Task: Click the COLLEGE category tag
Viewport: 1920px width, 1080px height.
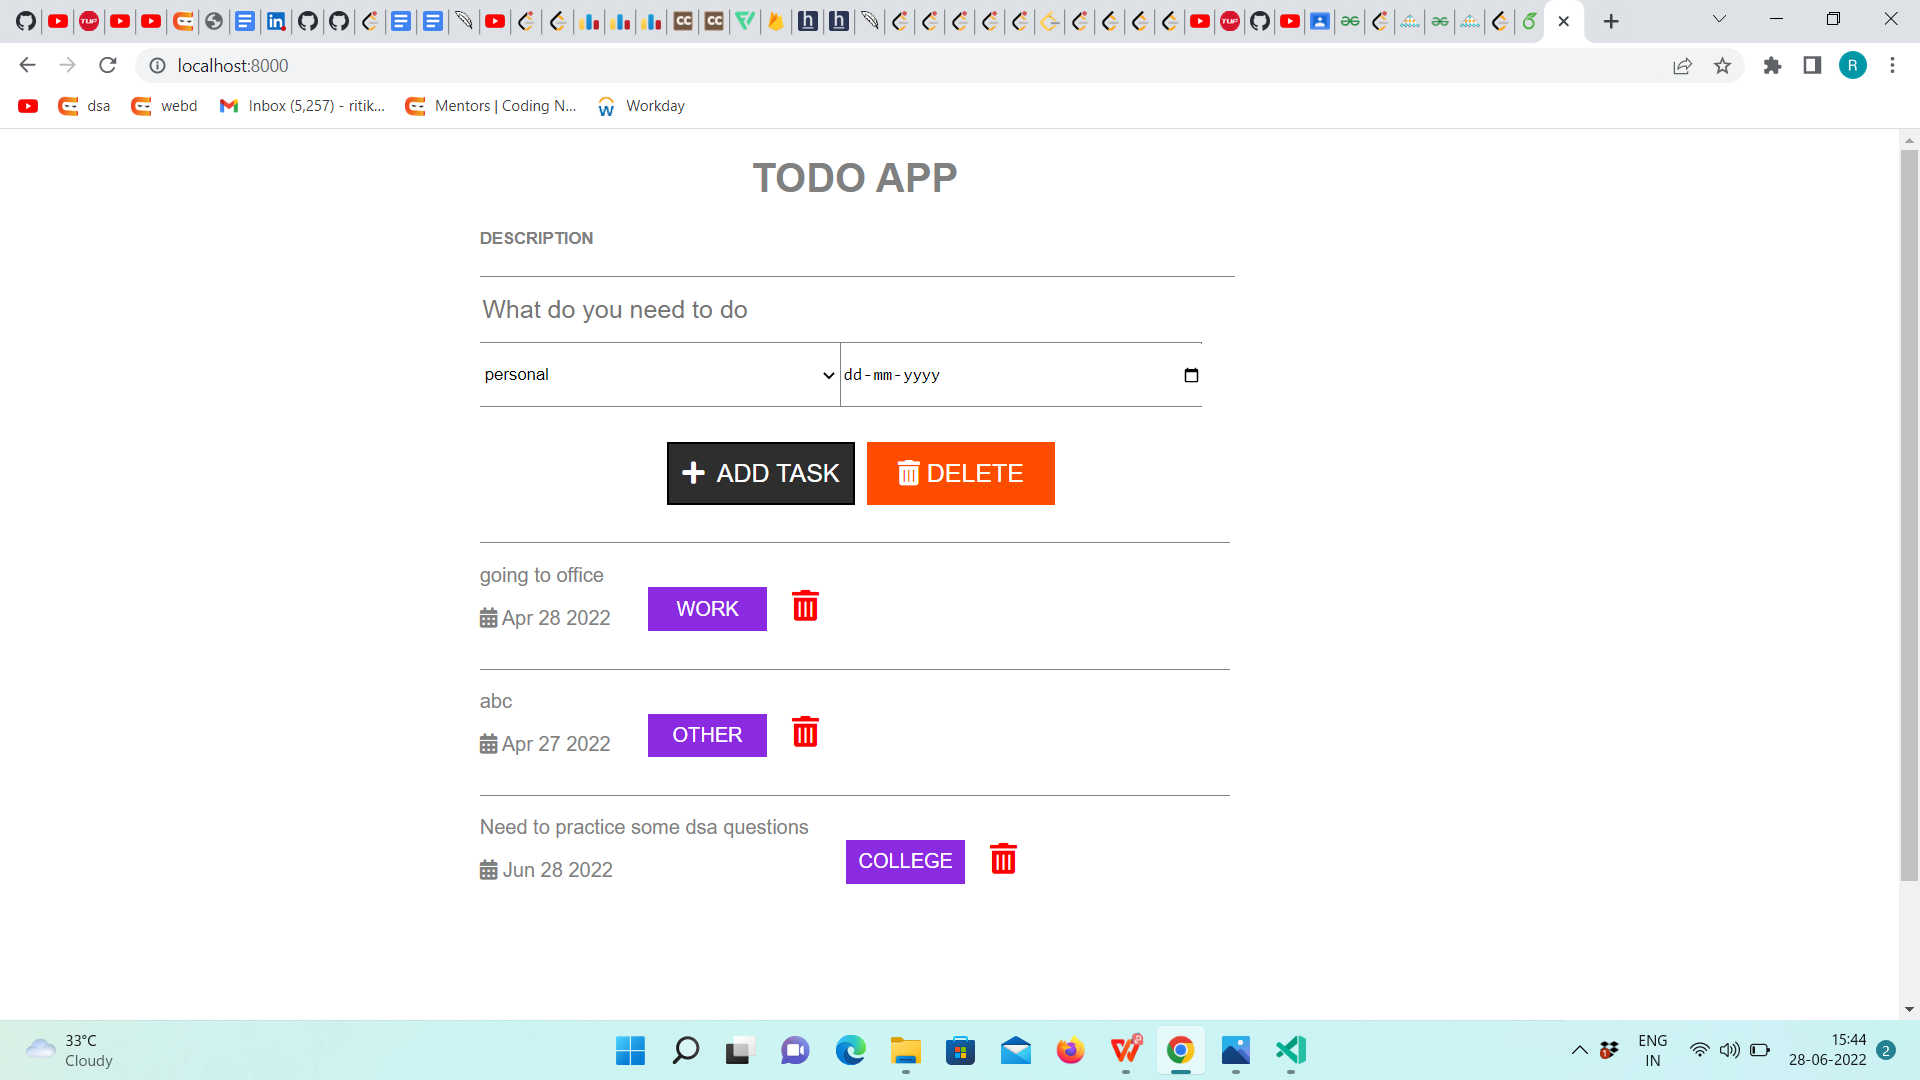Action: pos(905,861)
